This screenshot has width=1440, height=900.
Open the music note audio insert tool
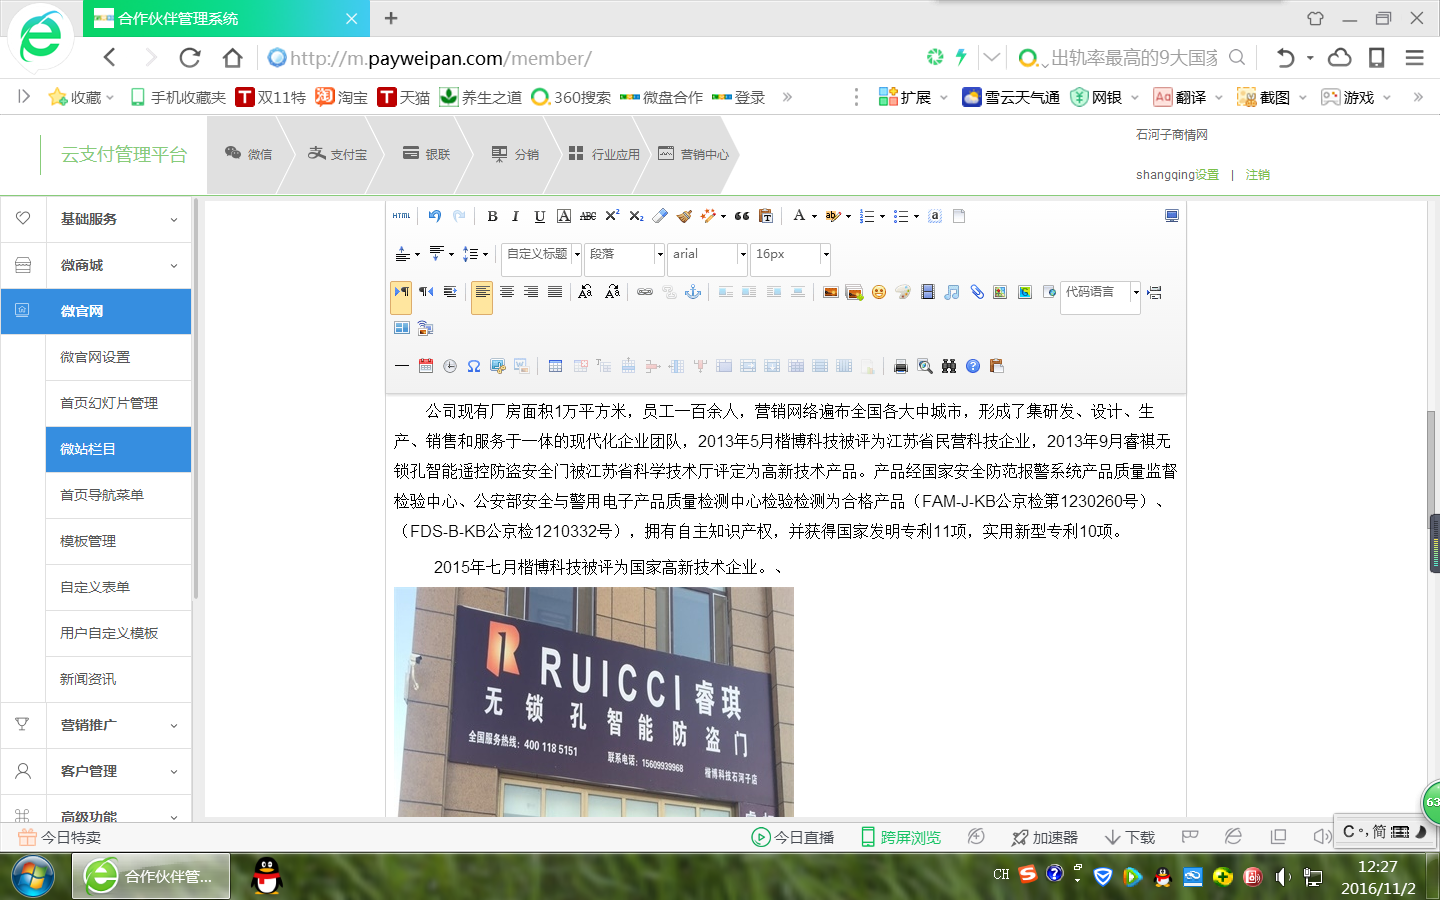click(x=951, y=292)
